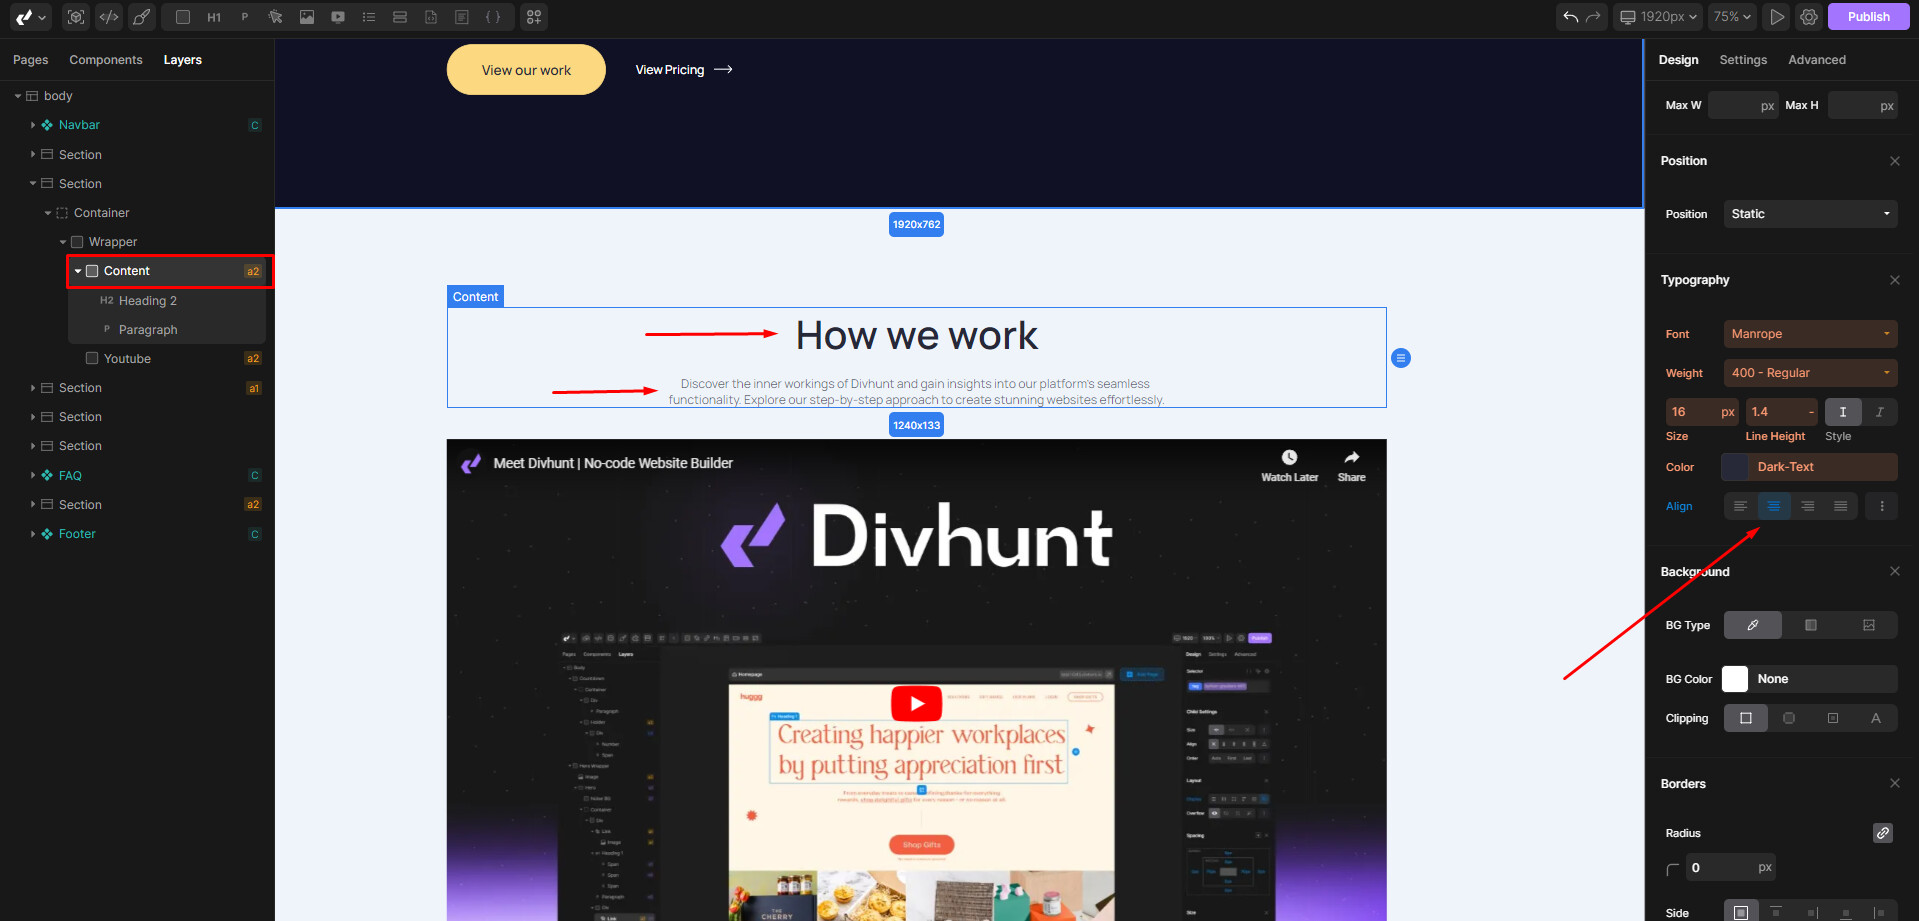Set BG Type to image
Screen dimensions: 1919x921
click(x=1869, y=625)
